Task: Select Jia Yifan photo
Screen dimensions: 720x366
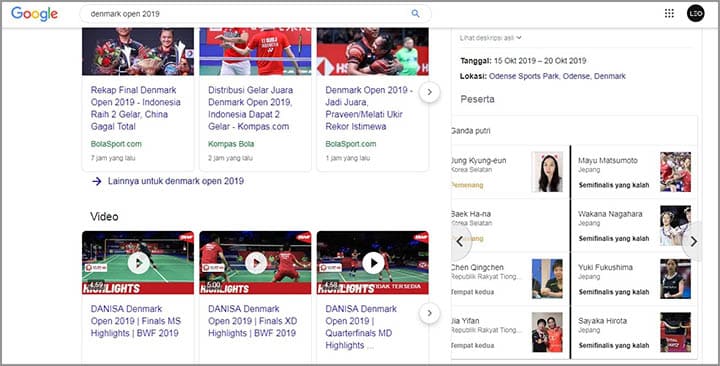Action: click(x=547, y=332)
